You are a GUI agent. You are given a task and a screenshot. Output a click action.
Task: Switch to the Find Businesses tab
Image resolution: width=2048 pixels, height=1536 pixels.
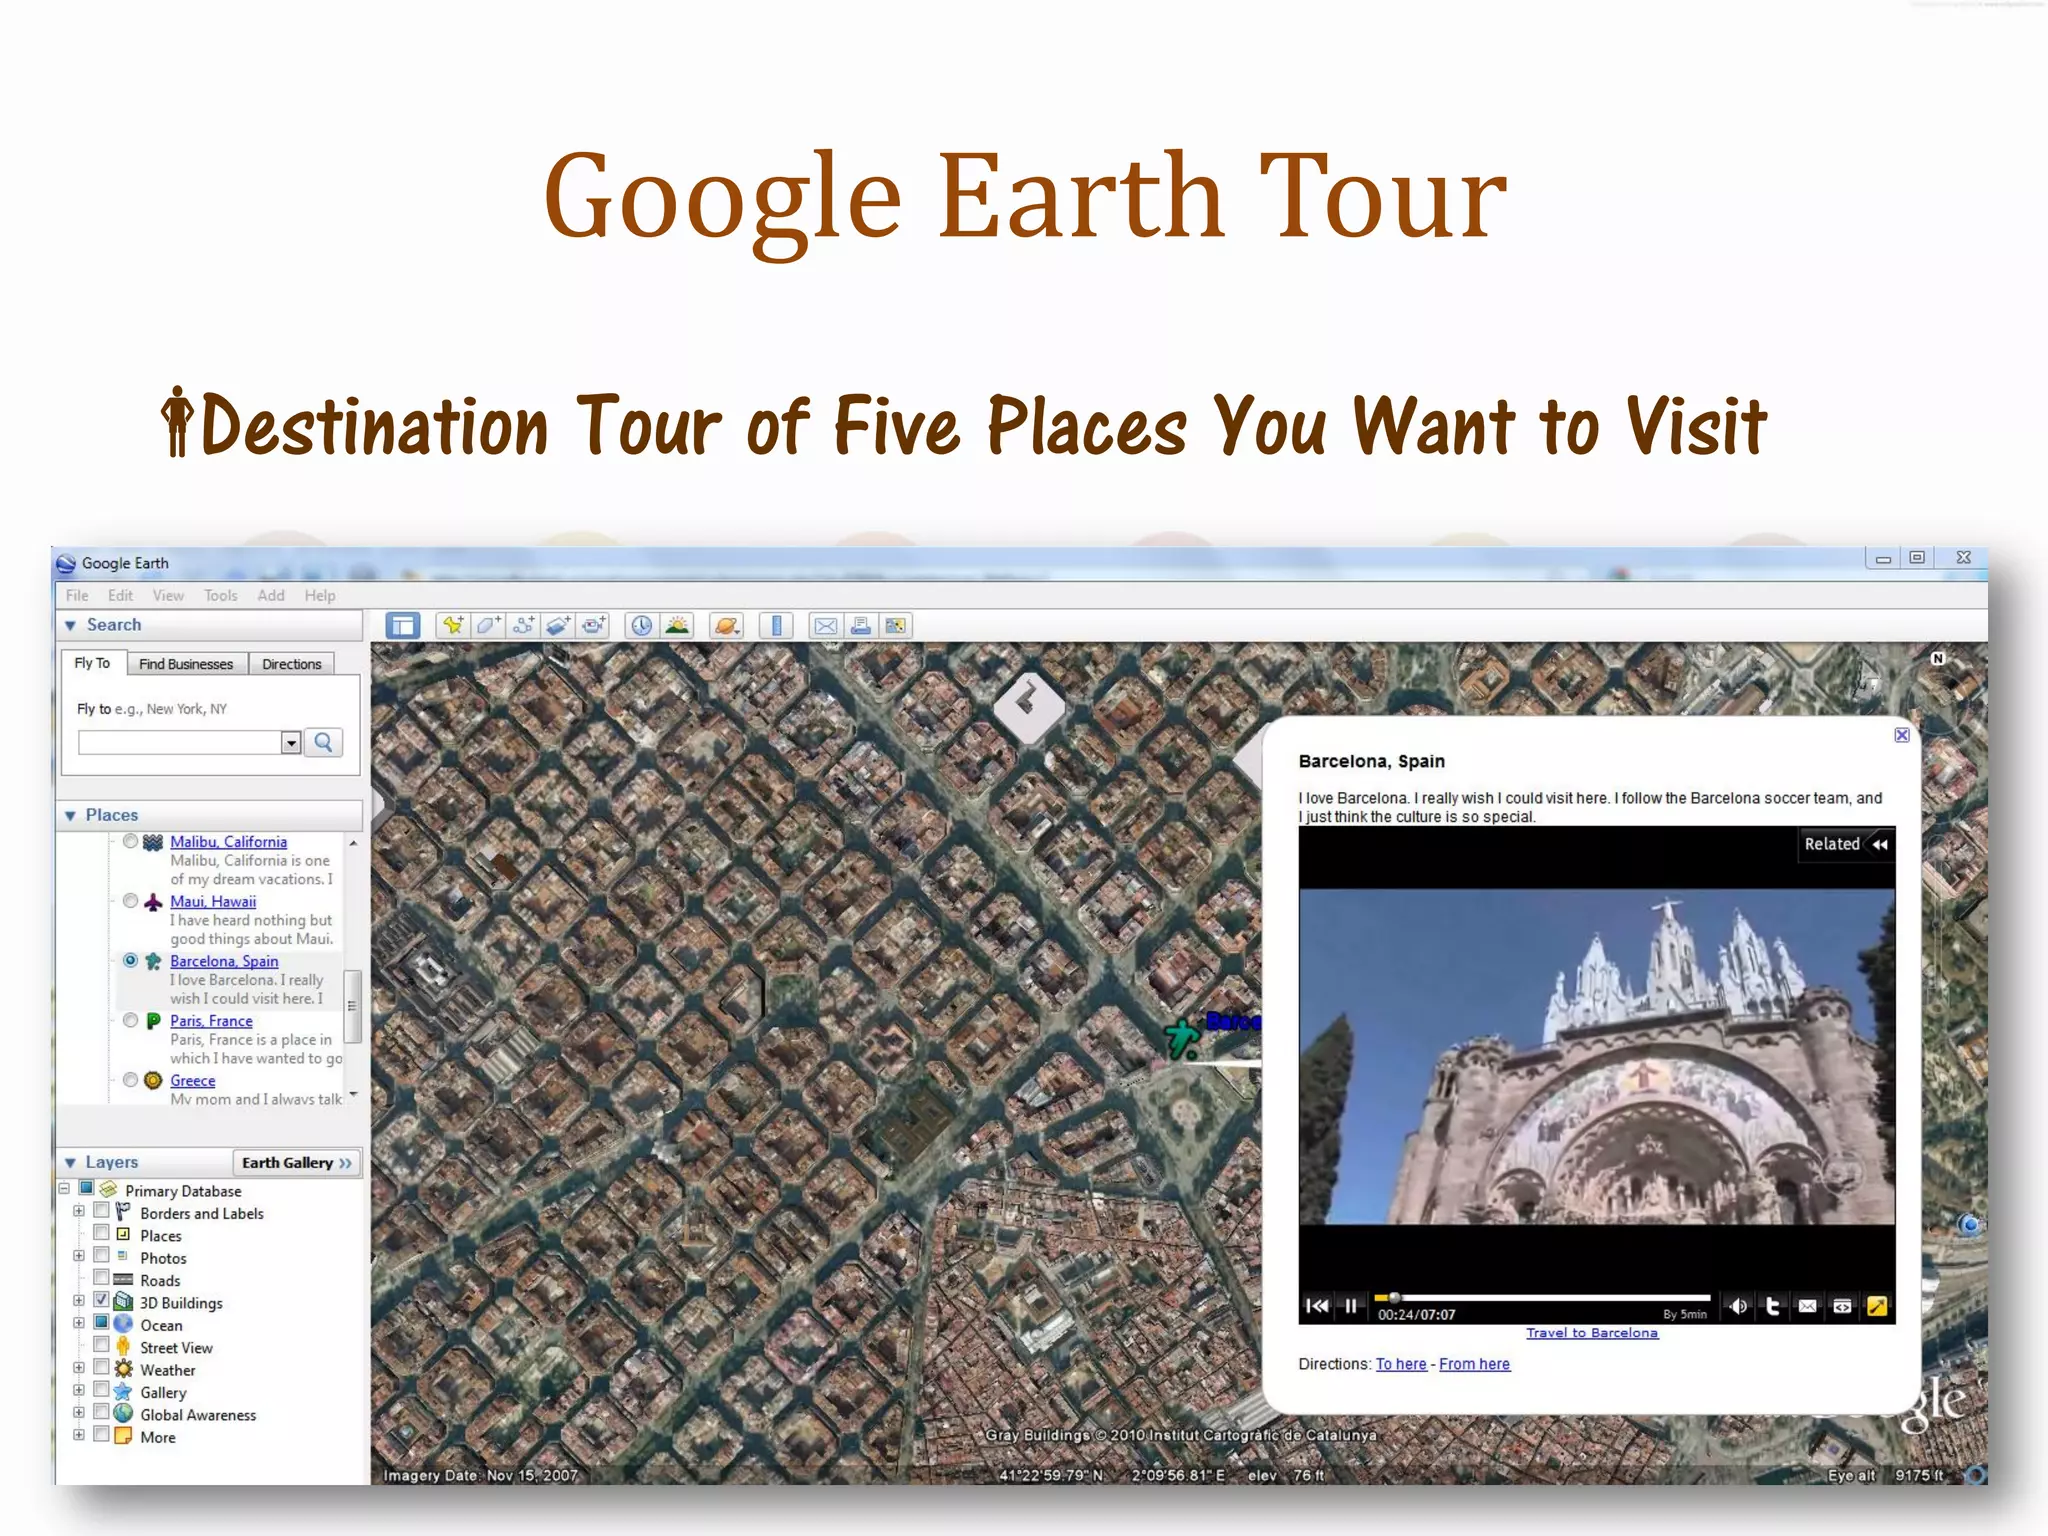186,664
